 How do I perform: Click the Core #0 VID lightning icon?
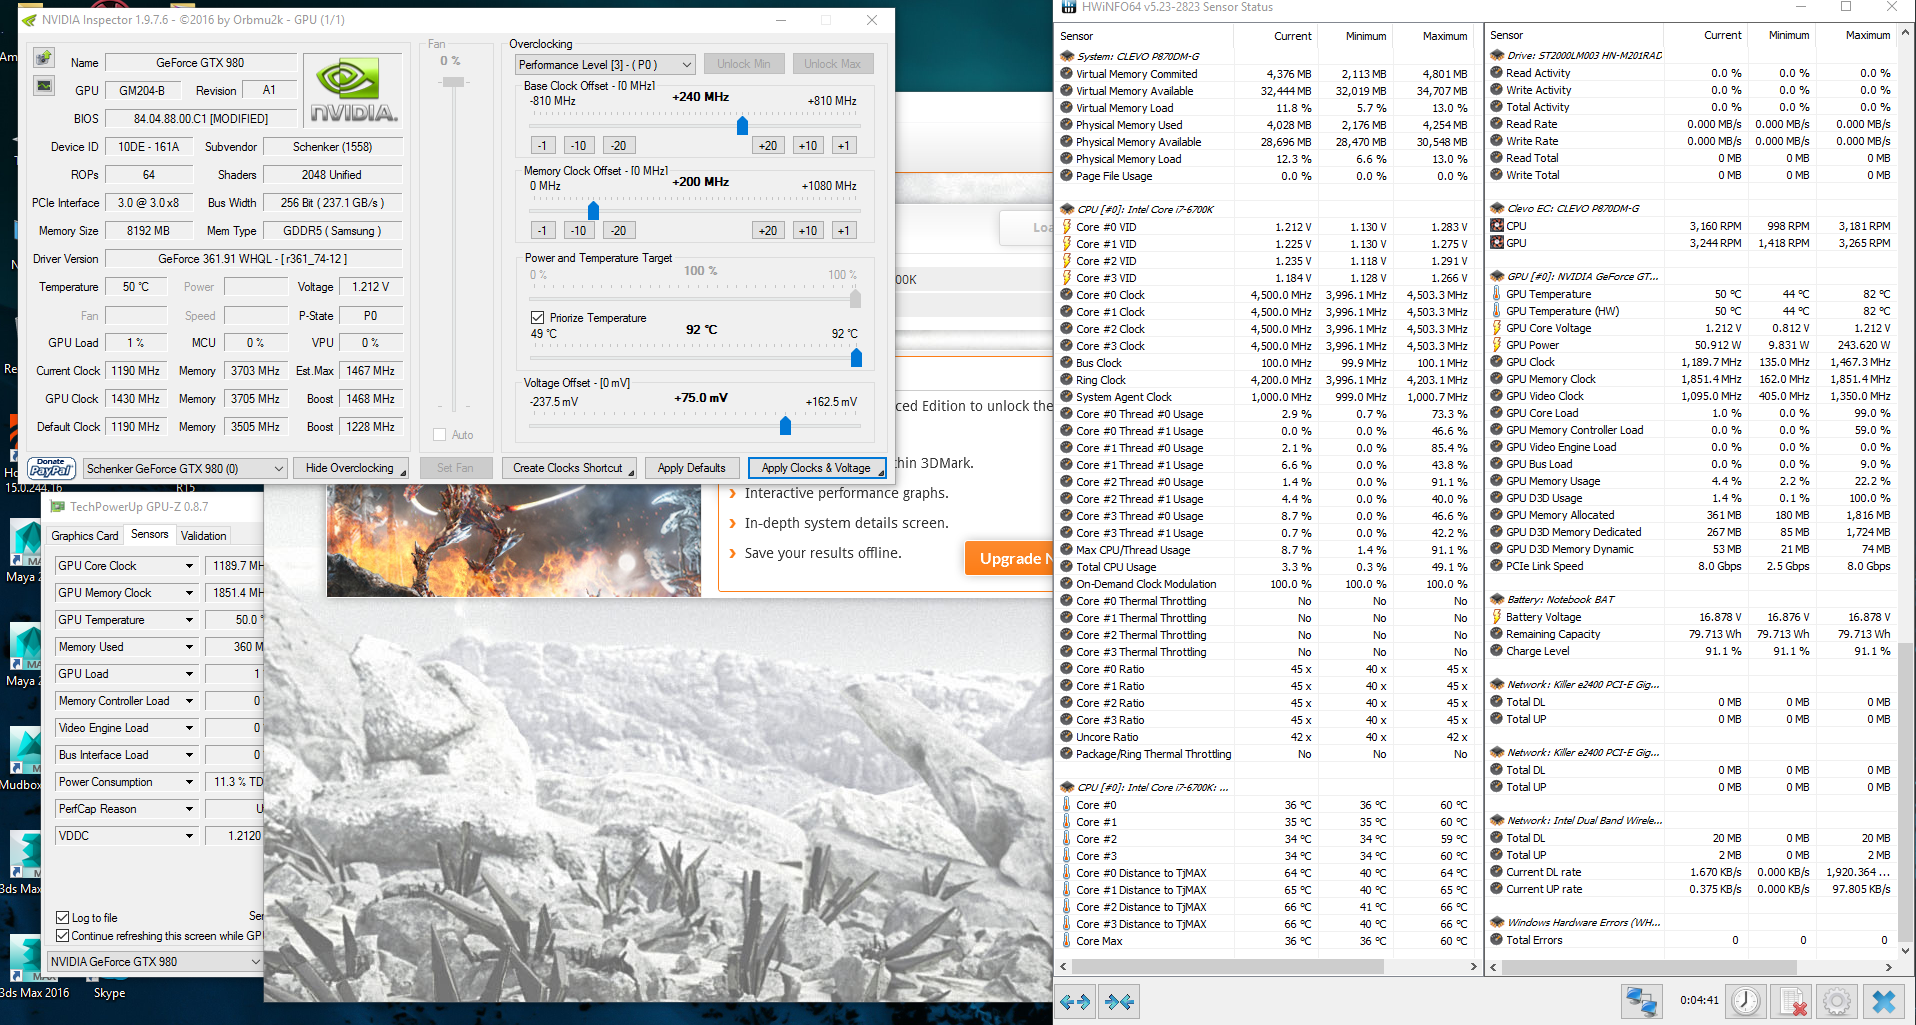coord(1067,227)
